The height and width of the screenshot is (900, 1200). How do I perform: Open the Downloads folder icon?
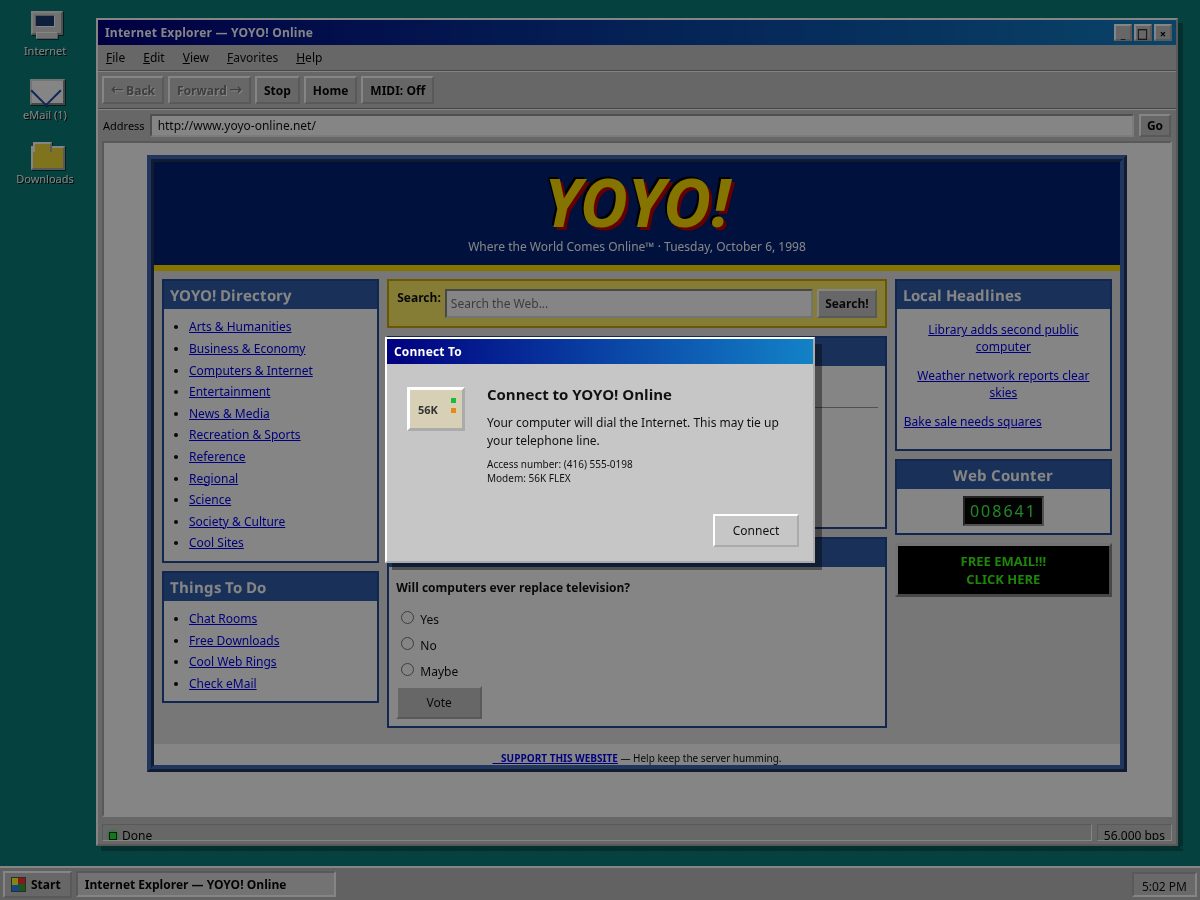45,163
